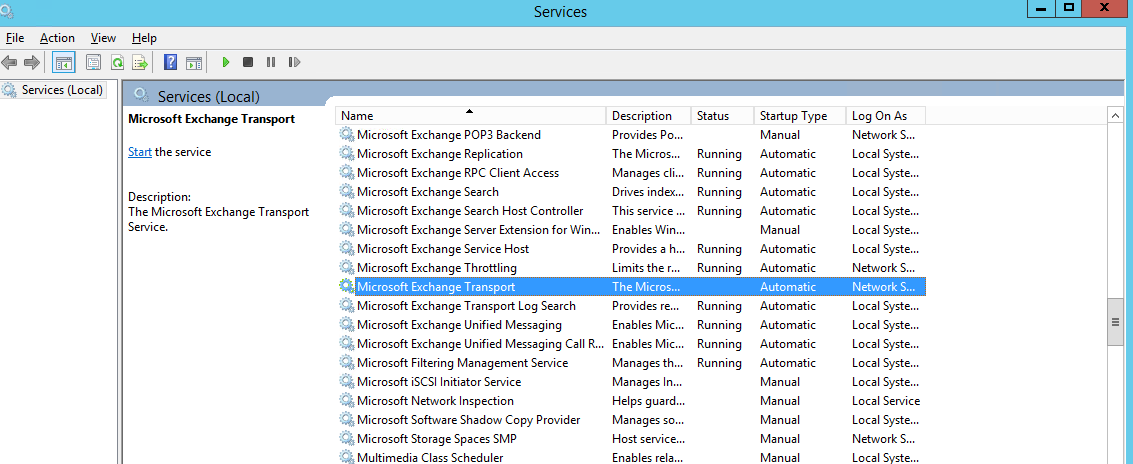Click green Start Service play icon
The image size is (1133, 464).
point(225,63)
